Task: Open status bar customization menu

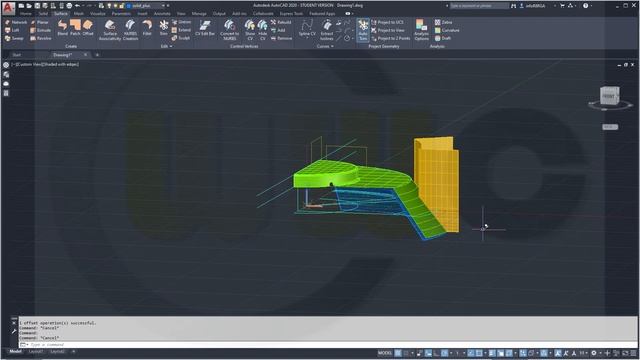Action: tap(633, 353)
